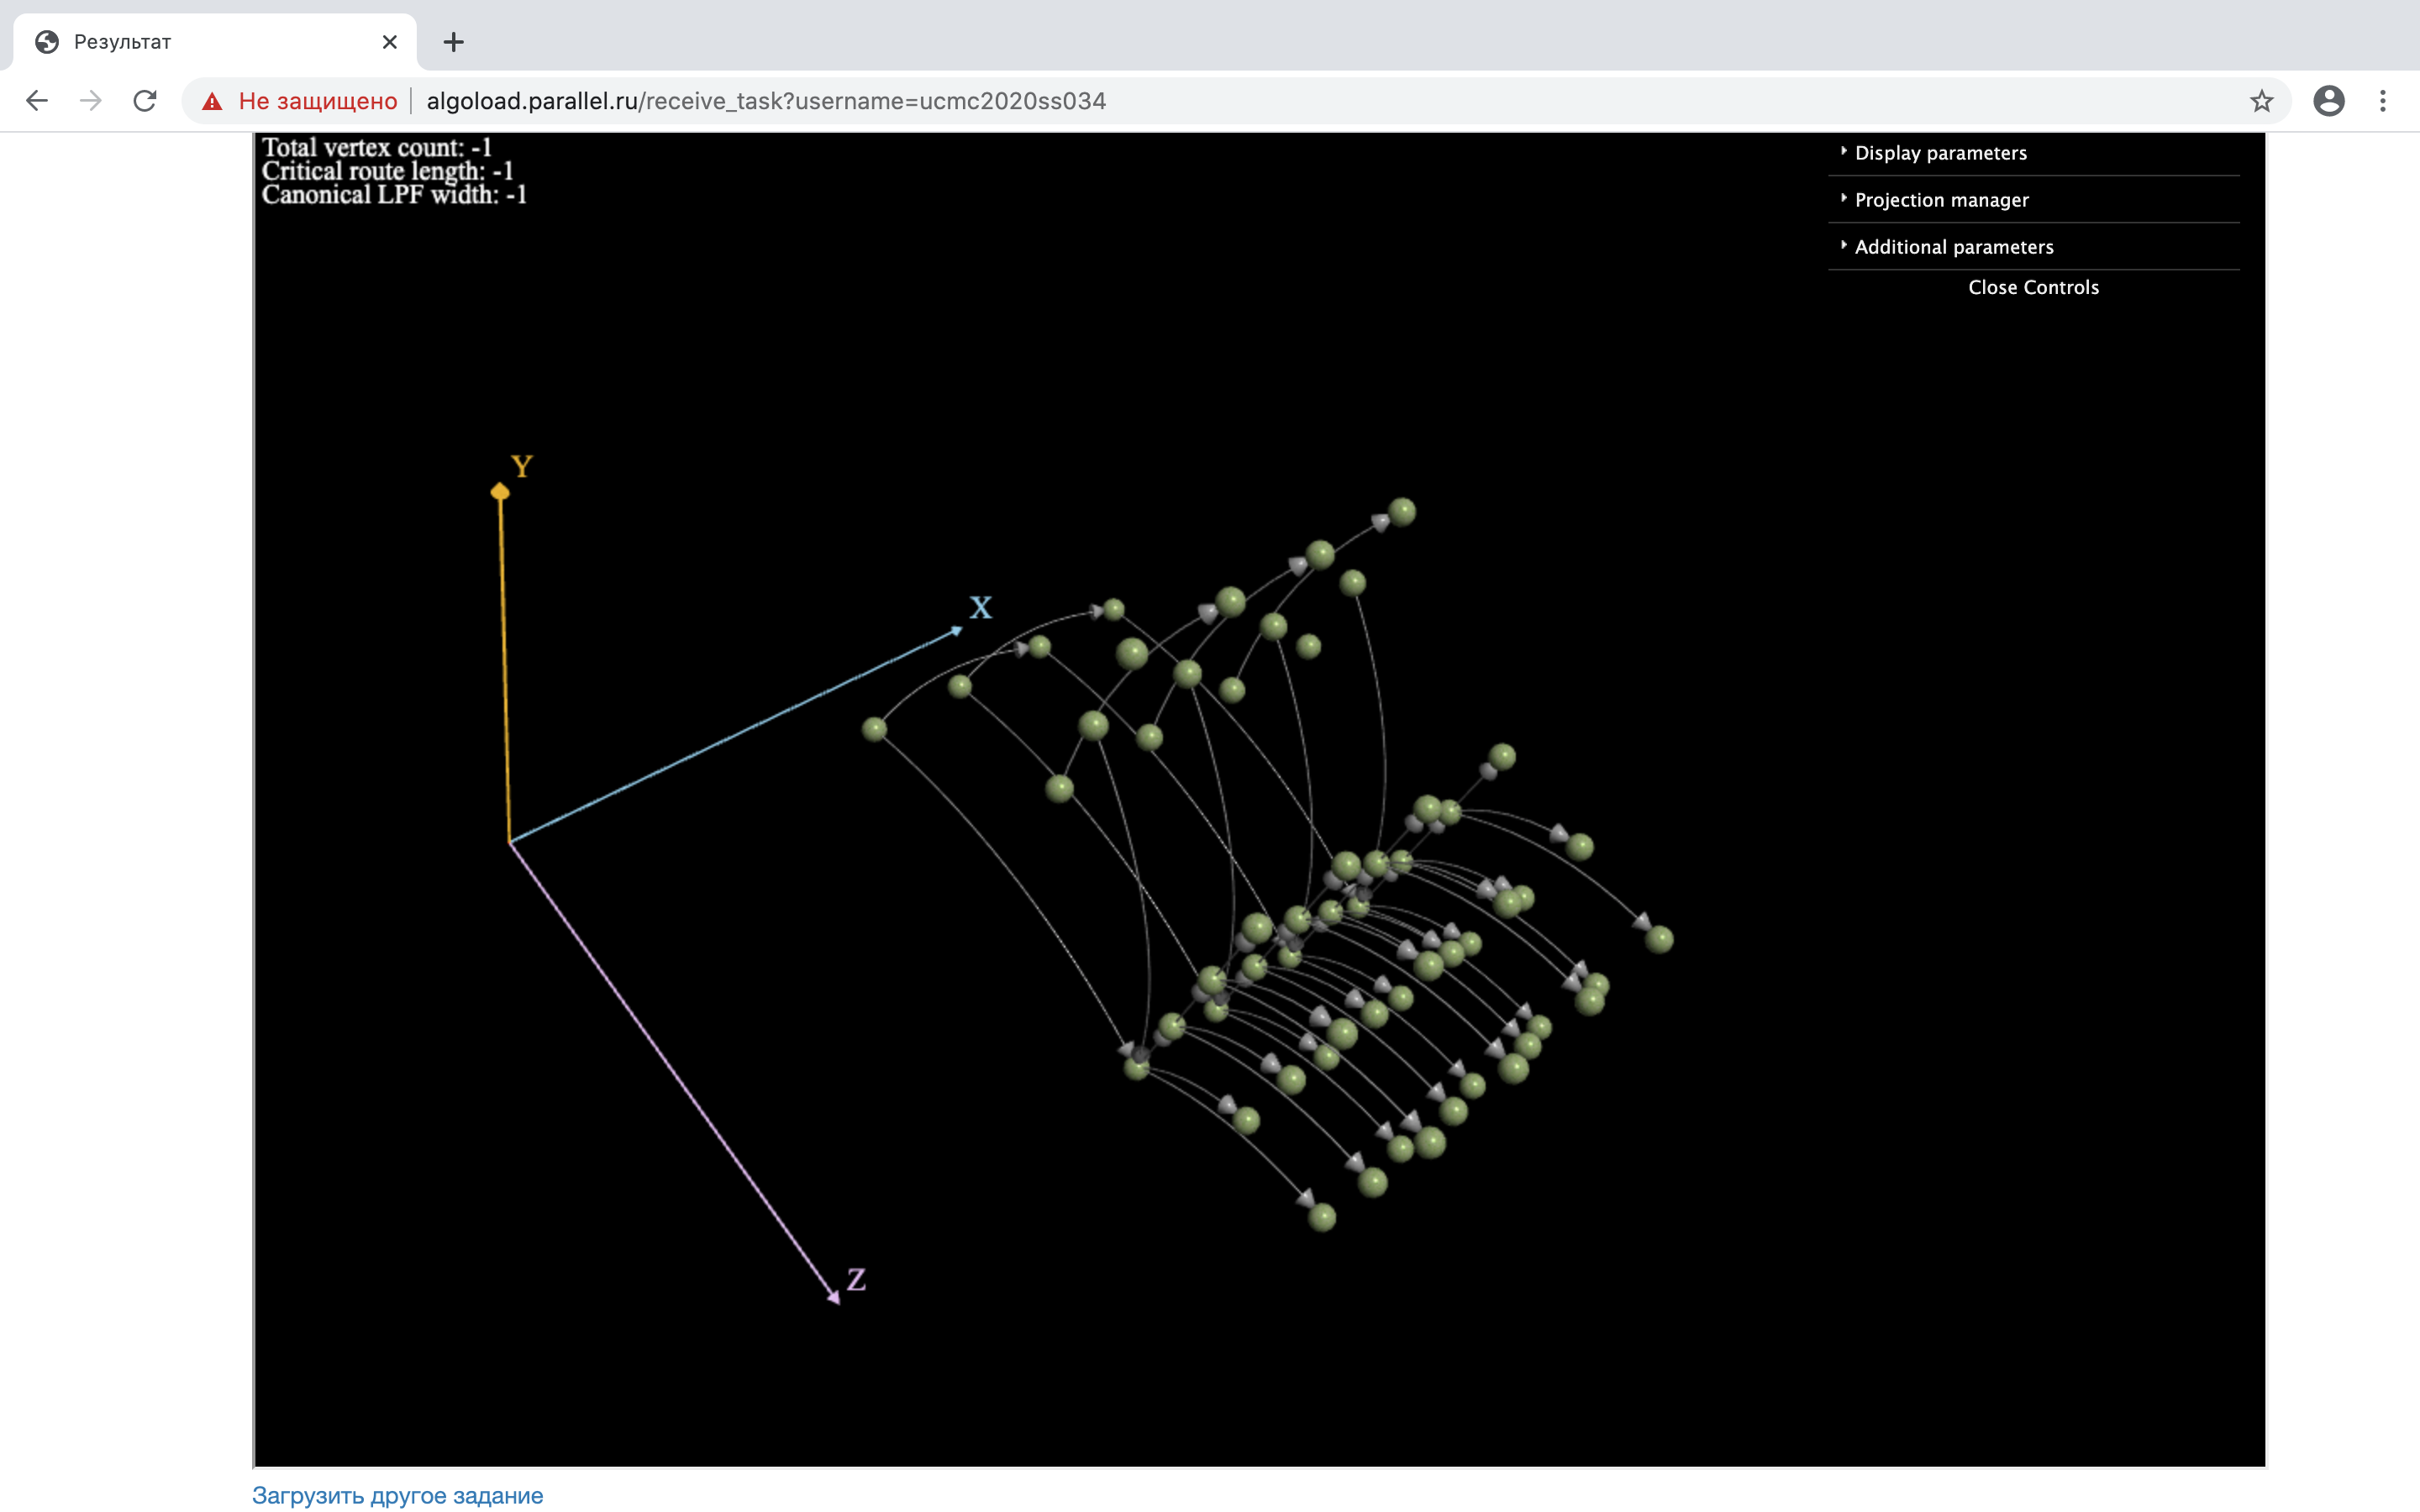Click the globe favicon on the tab
Viewport: 2420px width, 1512px height.
(x=47, y=42)
